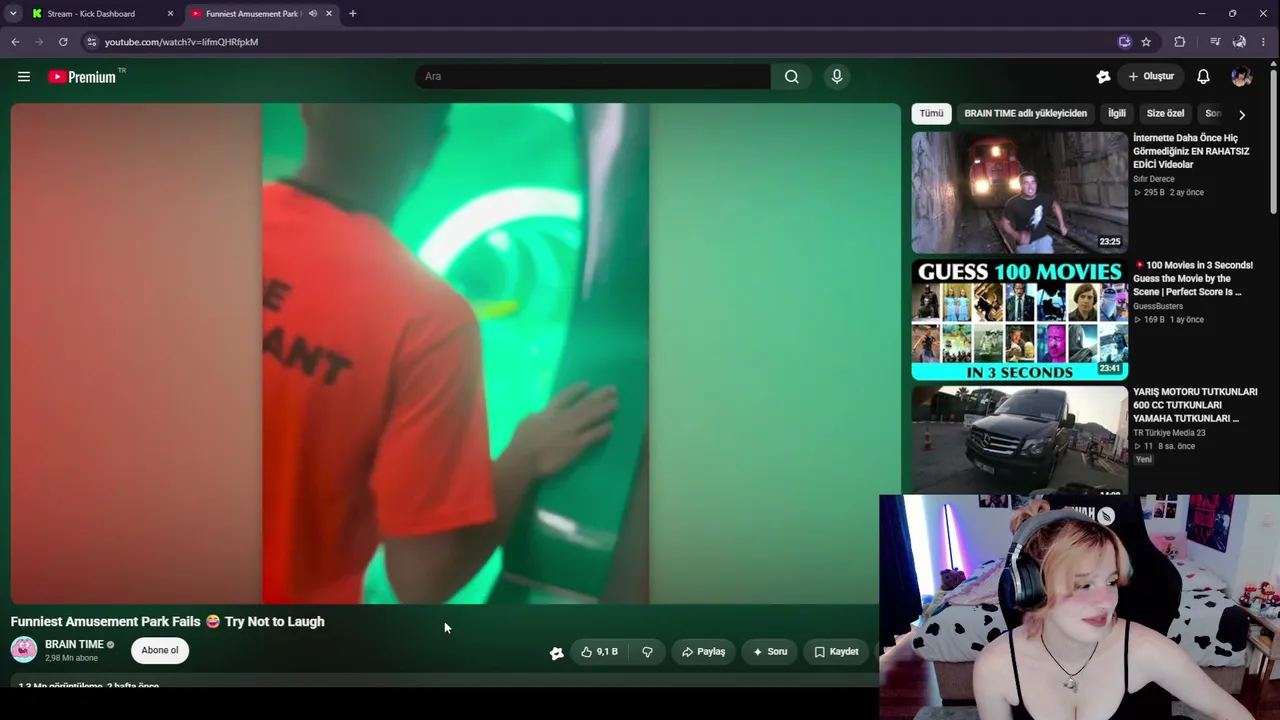1280x720 pixels.
Task: Open TR Türkiye Media 23 channel link
Action: [x=1169, y=433]
